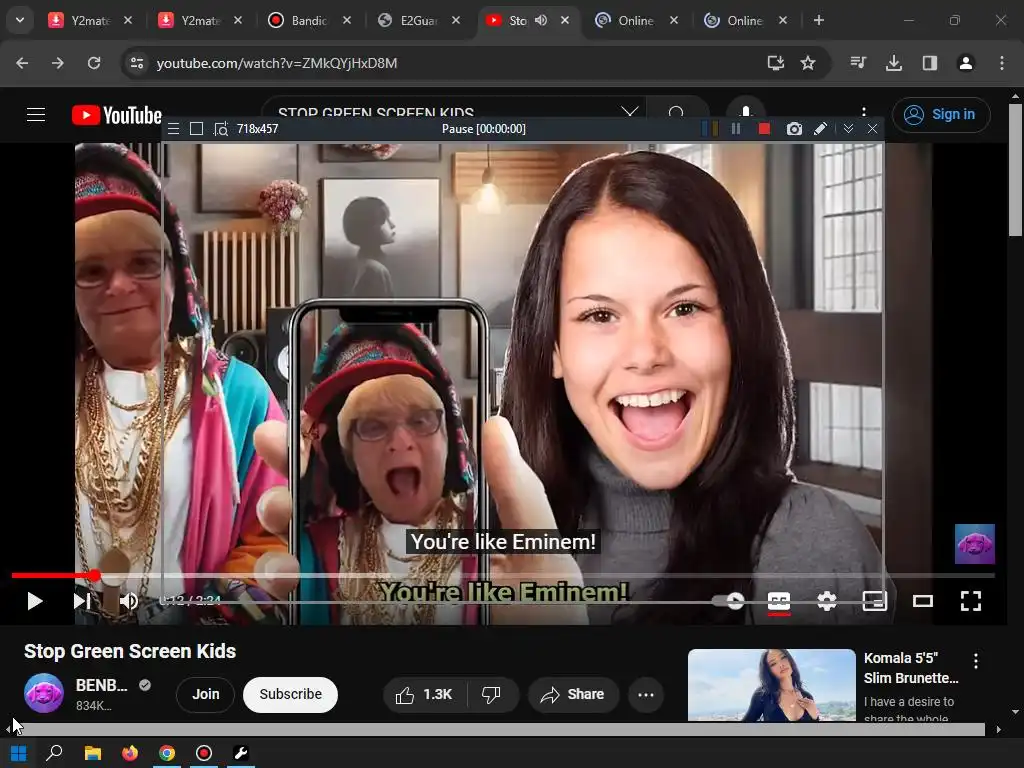
Task: Go to the YouTube home logo
Action: (117, 115)
